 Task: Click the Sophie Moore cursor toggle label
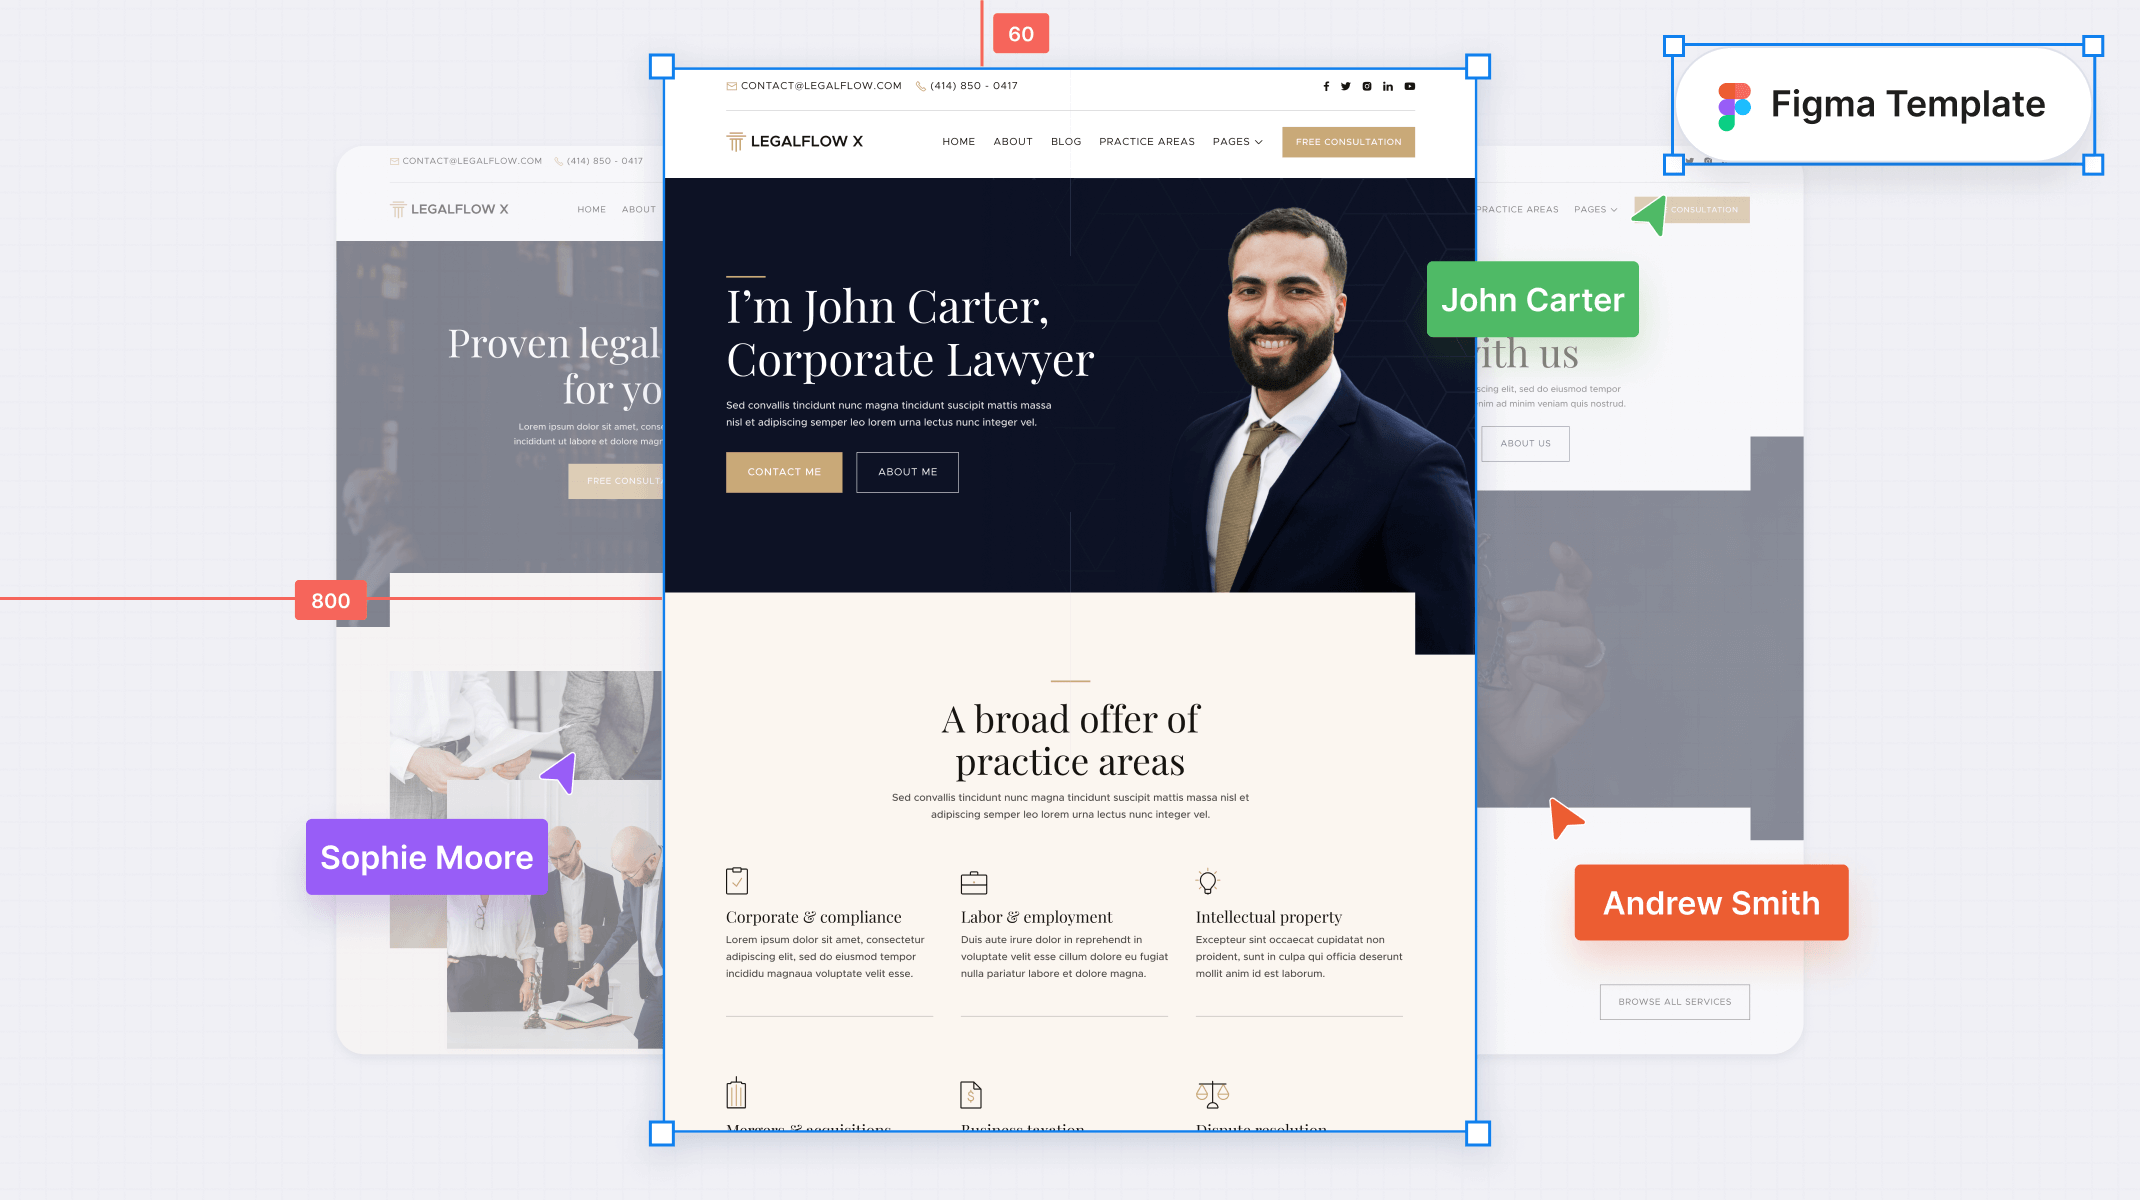coord(426,857)
